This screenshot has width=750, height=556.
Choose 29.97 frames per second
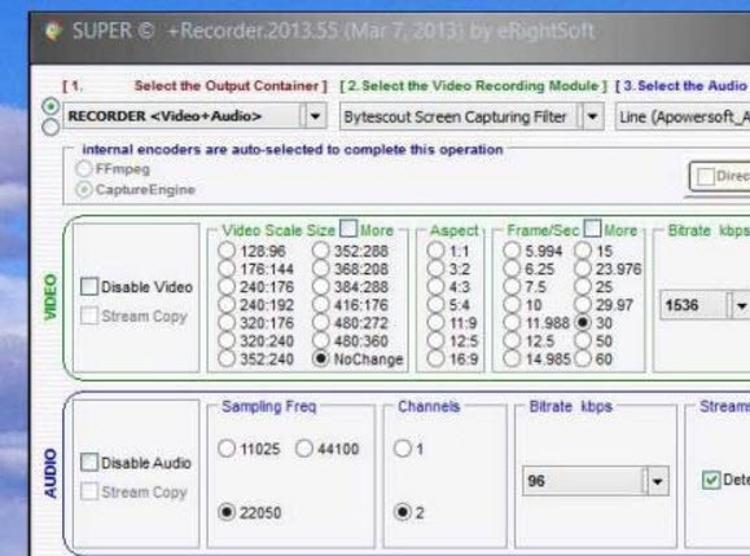click(584, 305)
